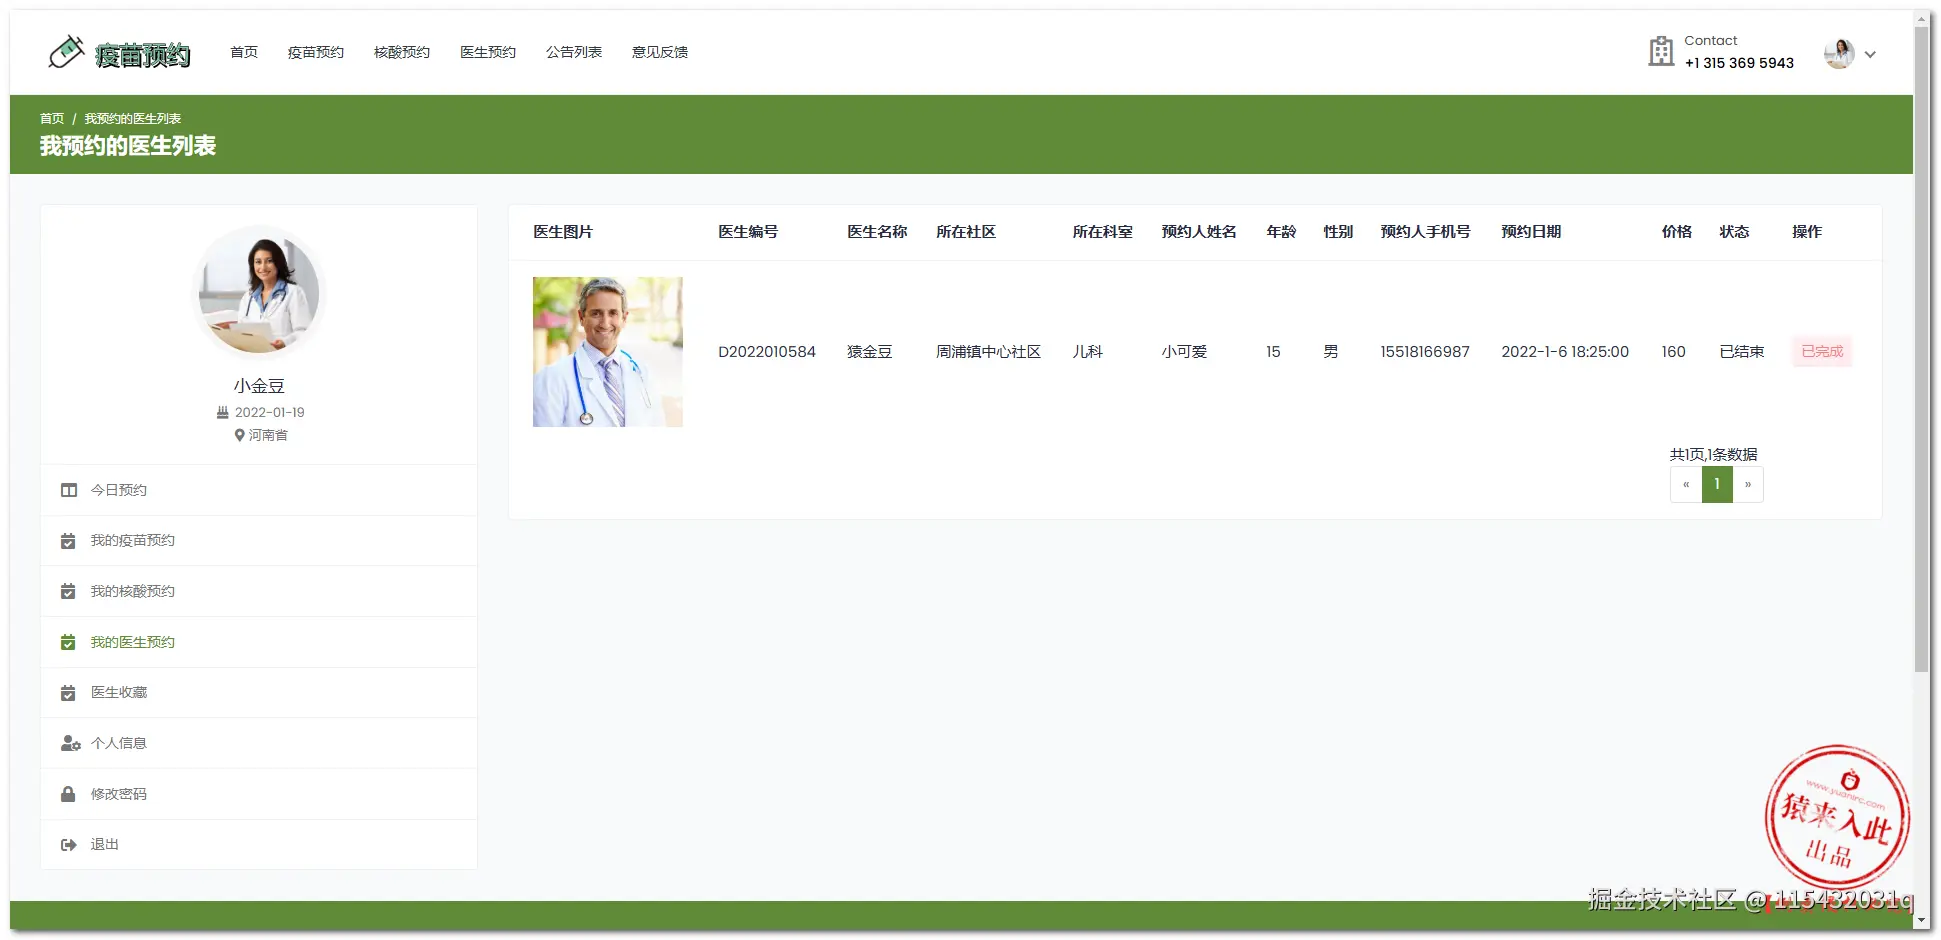Click the 今日预约 table icon

(69, 490)
